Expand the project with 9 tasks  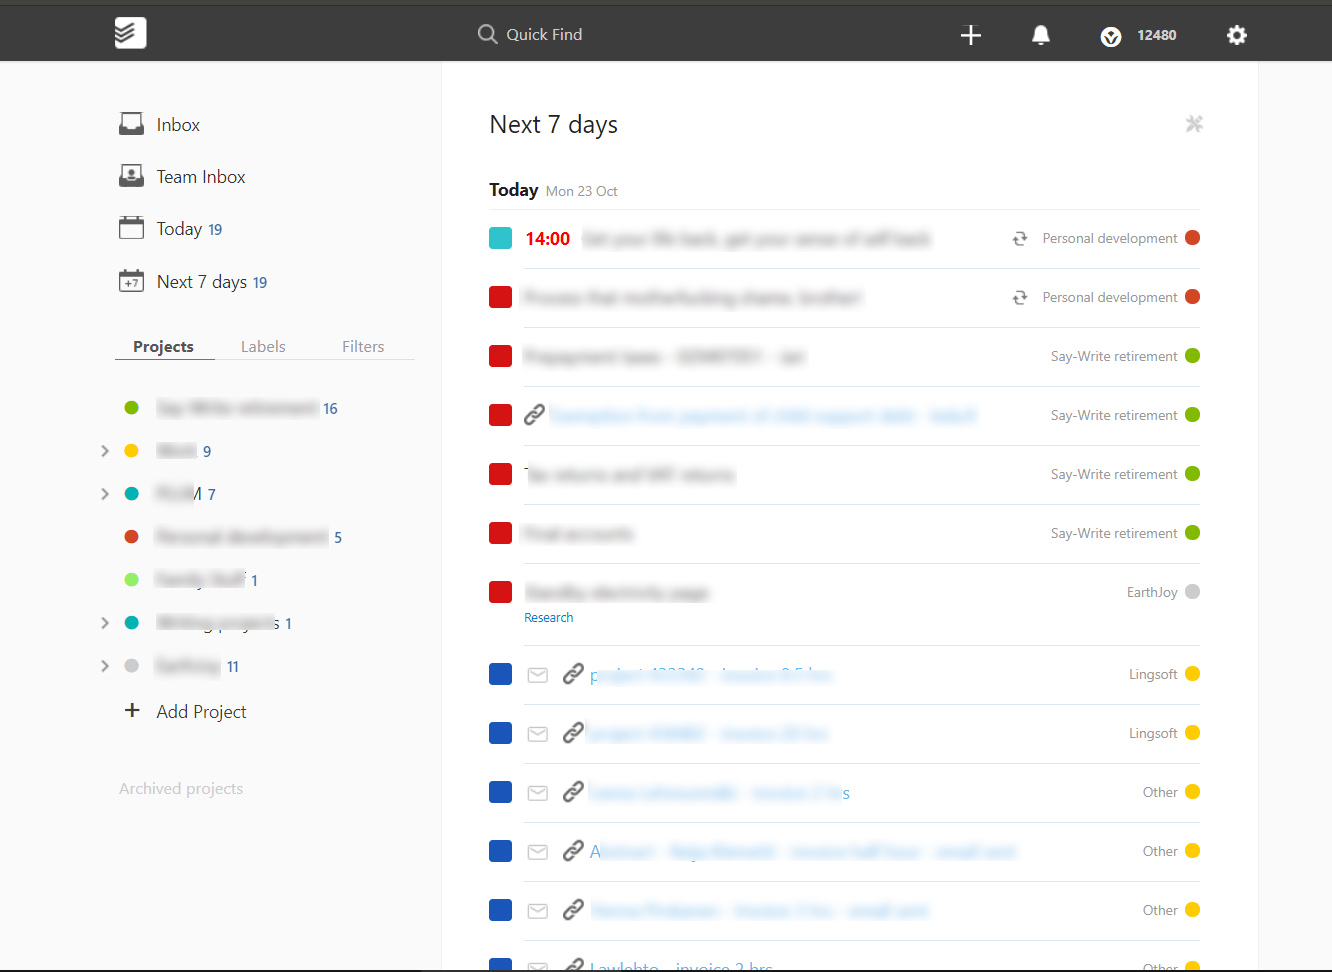coord(105,450)
